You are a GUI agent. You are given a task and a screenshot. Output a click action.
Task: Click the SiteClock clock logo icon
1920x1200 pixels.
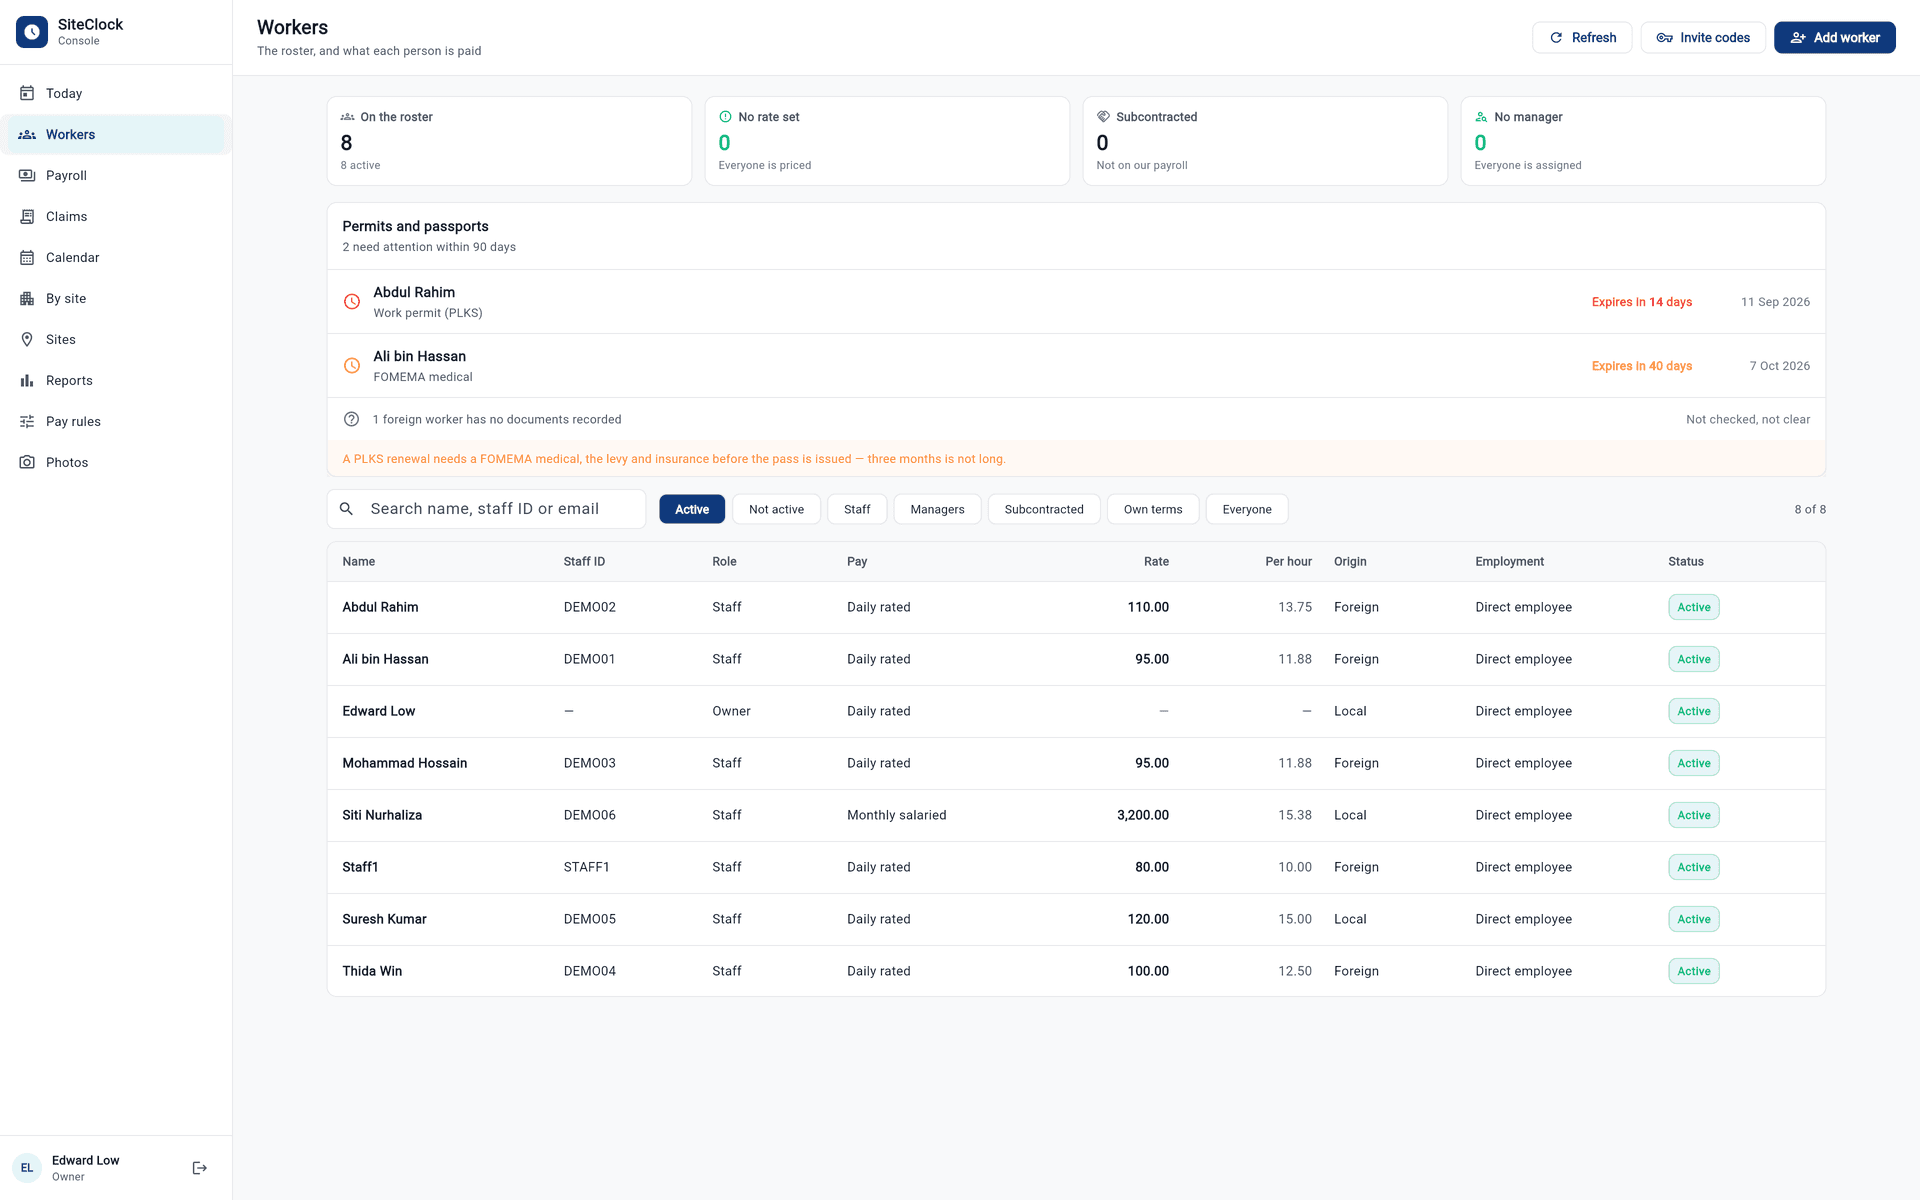(x=32, y=32)
